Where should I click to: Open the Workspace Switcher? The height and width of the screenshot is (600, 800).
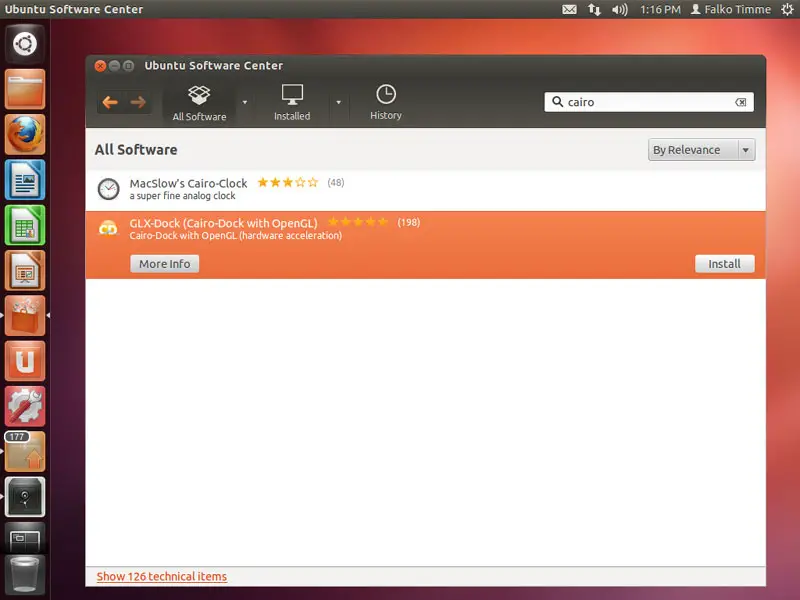[24, 538]
